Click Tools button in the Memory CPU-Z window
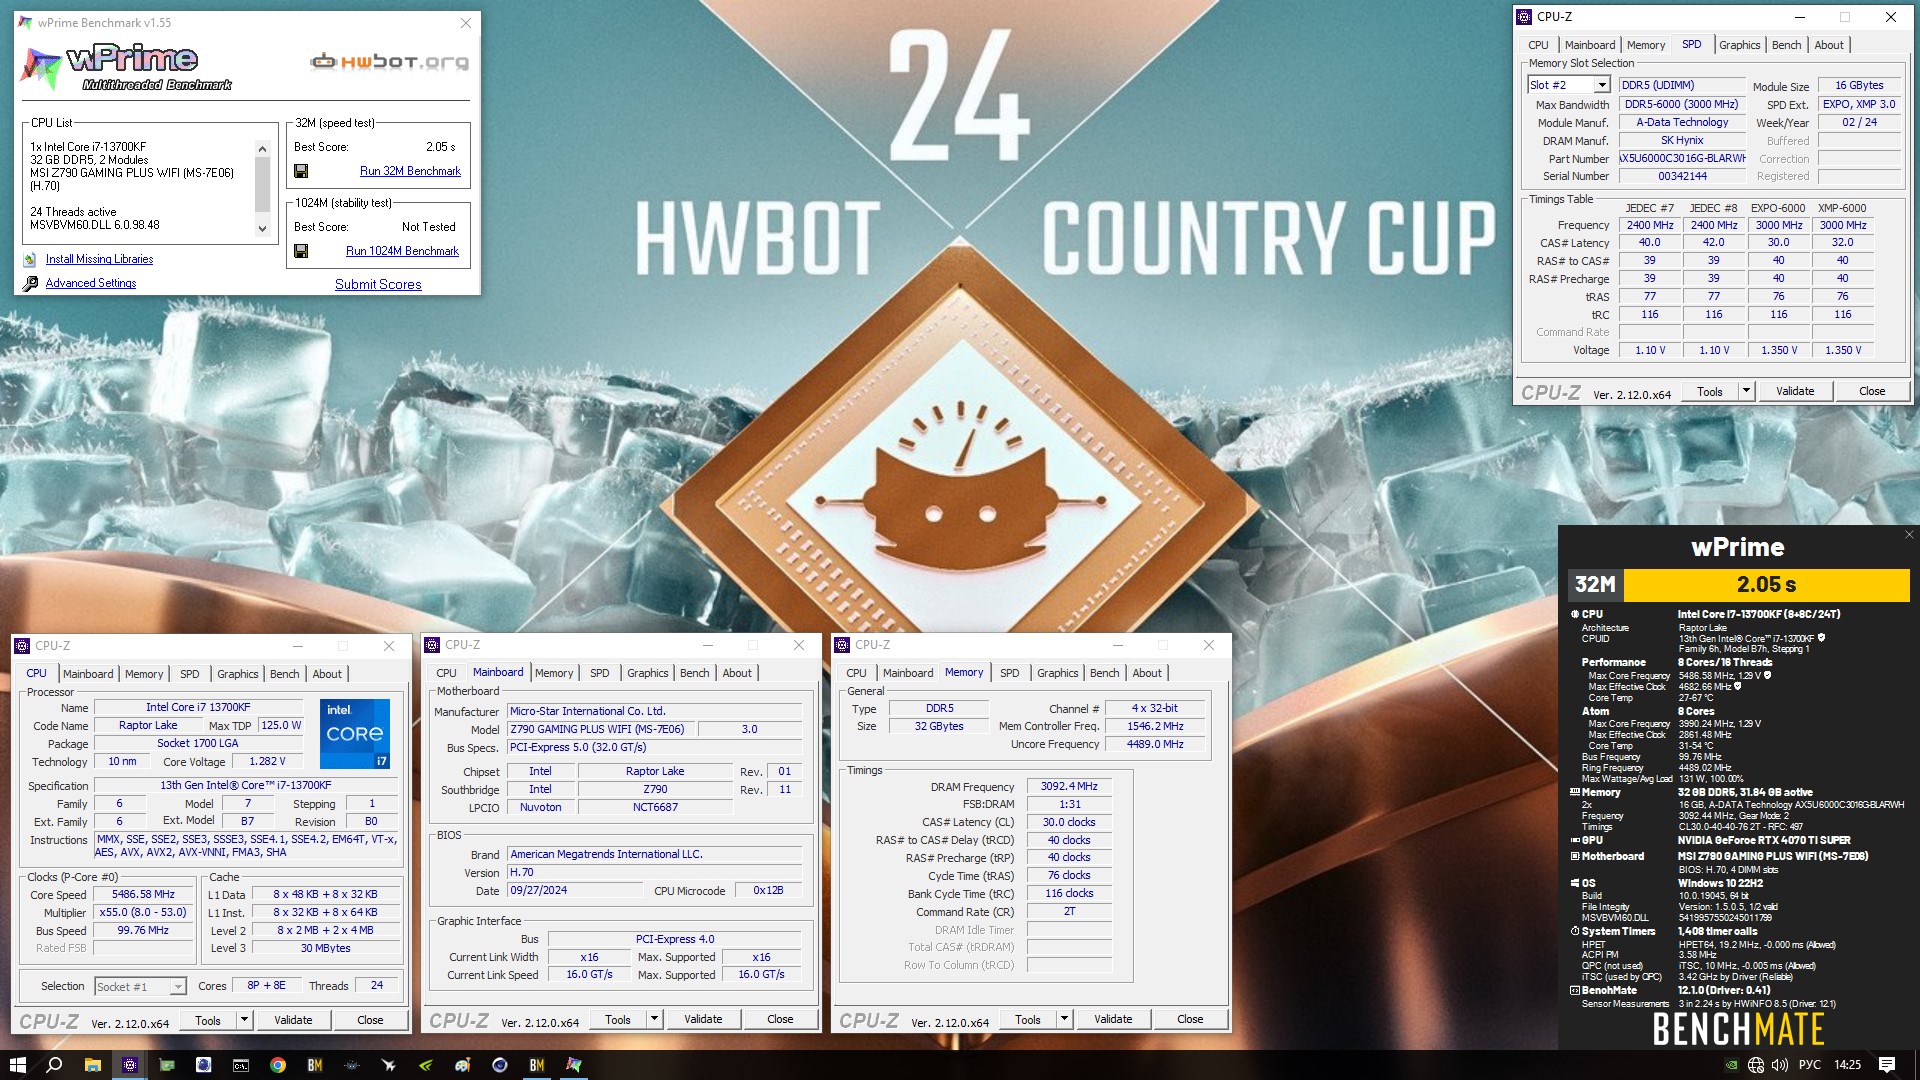Viewport: 1920px width, 1080px height. pos(1028,1019)
